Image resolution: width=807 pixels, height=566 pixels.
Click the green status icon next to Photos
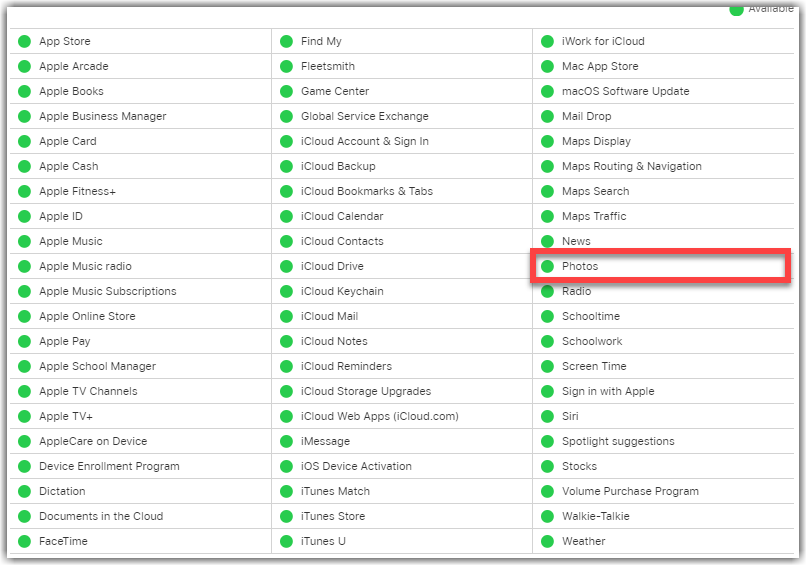[547, 267]
